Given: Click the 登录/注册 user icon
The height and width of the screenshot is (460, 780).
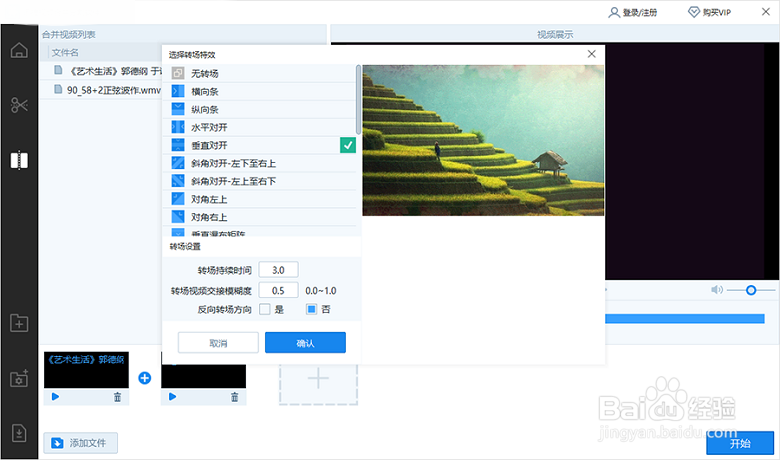Looking at the screenshot, I should (x=614, y=12).
